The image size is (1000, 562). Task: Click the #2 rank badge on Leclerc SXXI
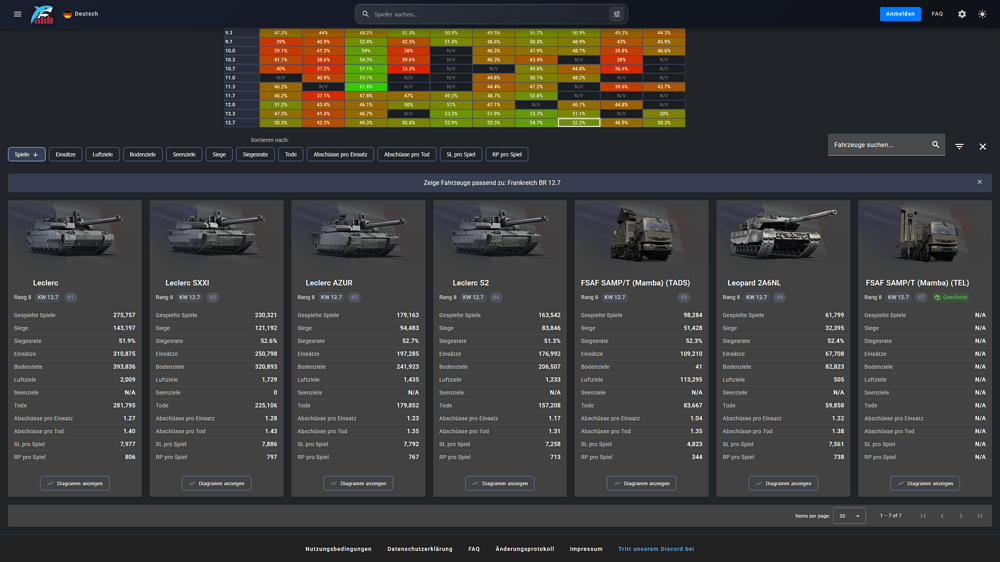click(212, 297)
